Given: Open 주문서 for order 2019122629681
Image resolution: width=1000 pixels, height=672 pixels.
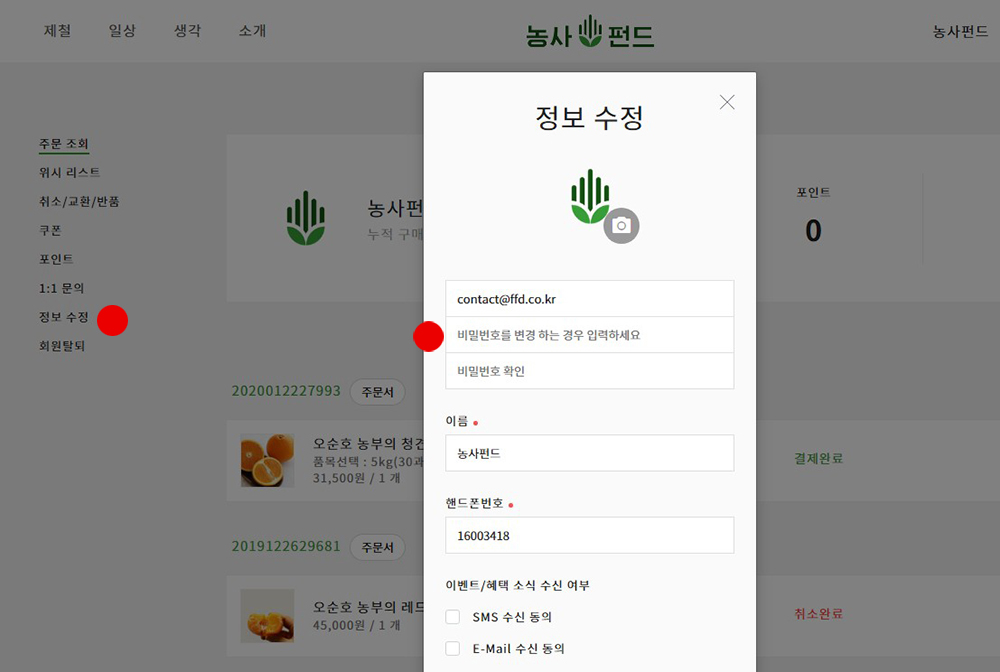Looking at the screenshot, I should [378, 547].
